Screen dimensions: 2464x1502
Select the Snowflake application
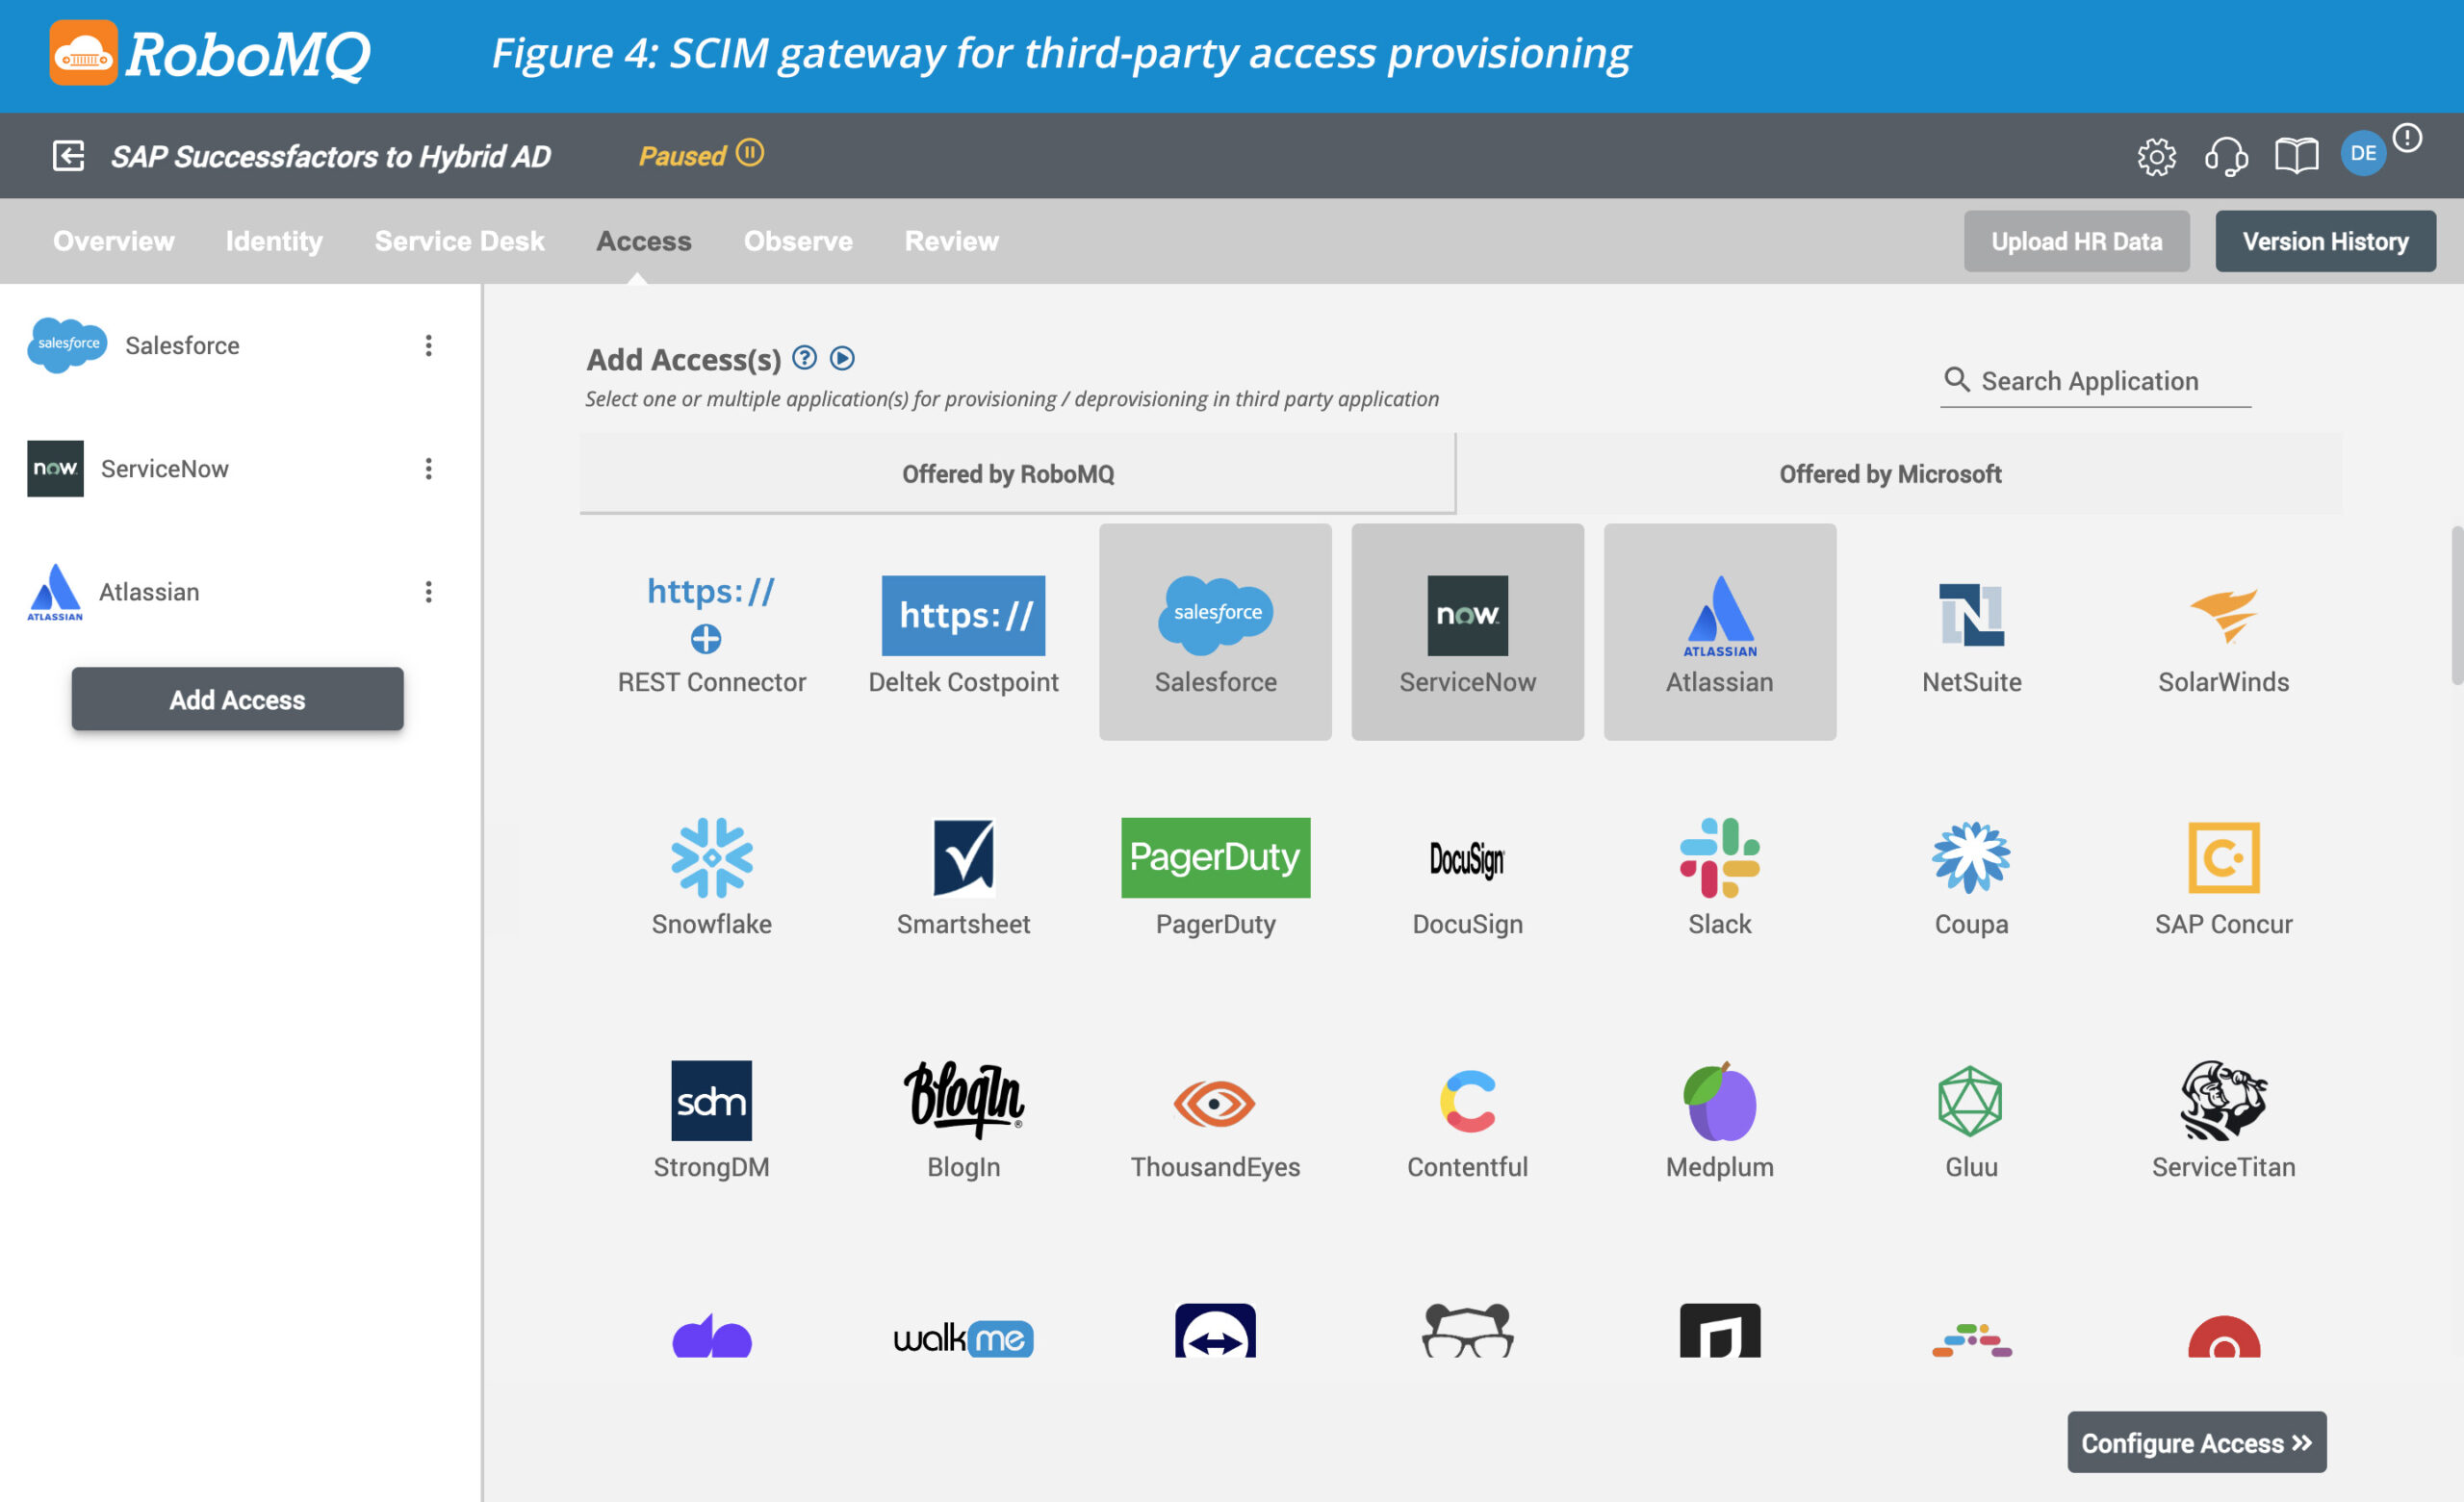(x=711, y=876)
